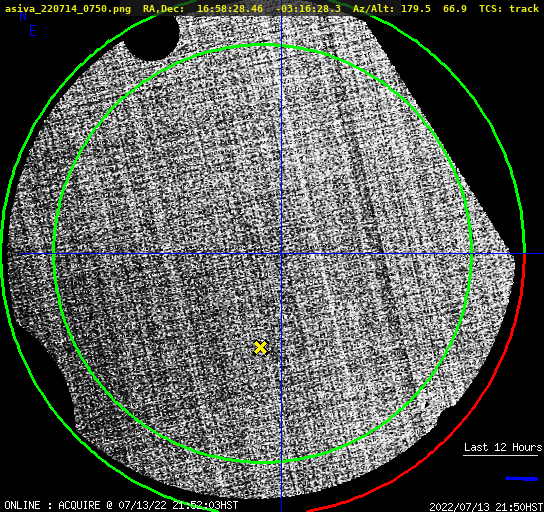Click the Dec value -03:16:28.3
The image size is (544, 512).
(308, 9)
